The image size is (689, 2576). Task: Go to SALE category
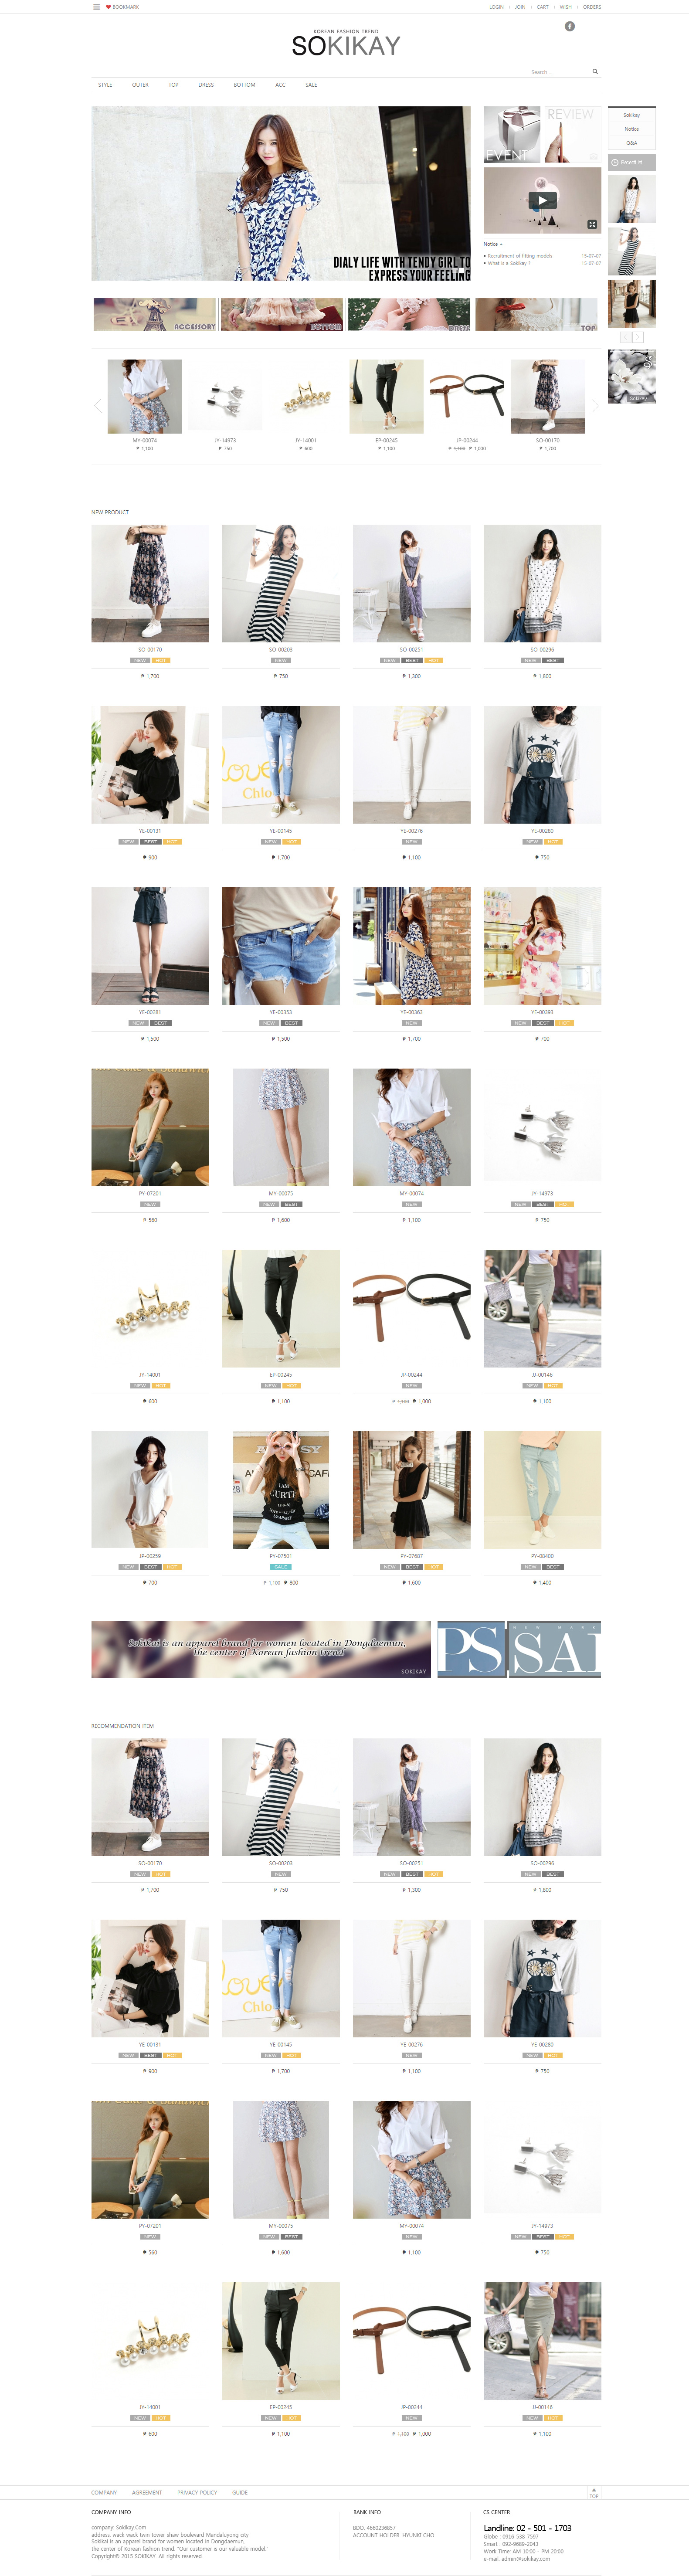pos(311,85)
